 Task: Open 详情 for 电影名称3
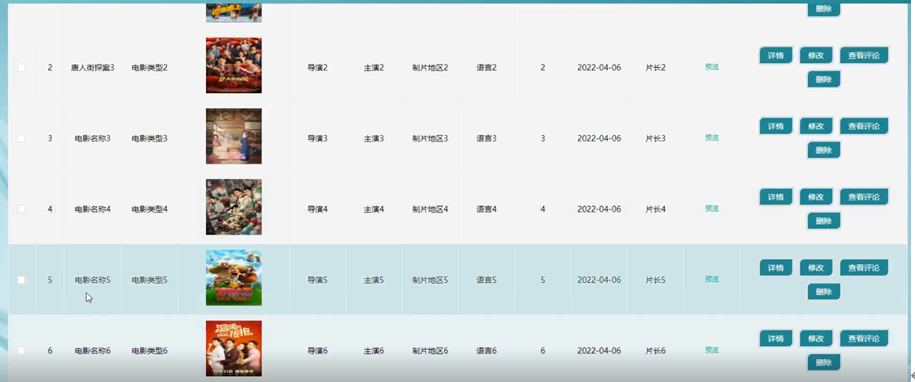[x=776, y=126]
